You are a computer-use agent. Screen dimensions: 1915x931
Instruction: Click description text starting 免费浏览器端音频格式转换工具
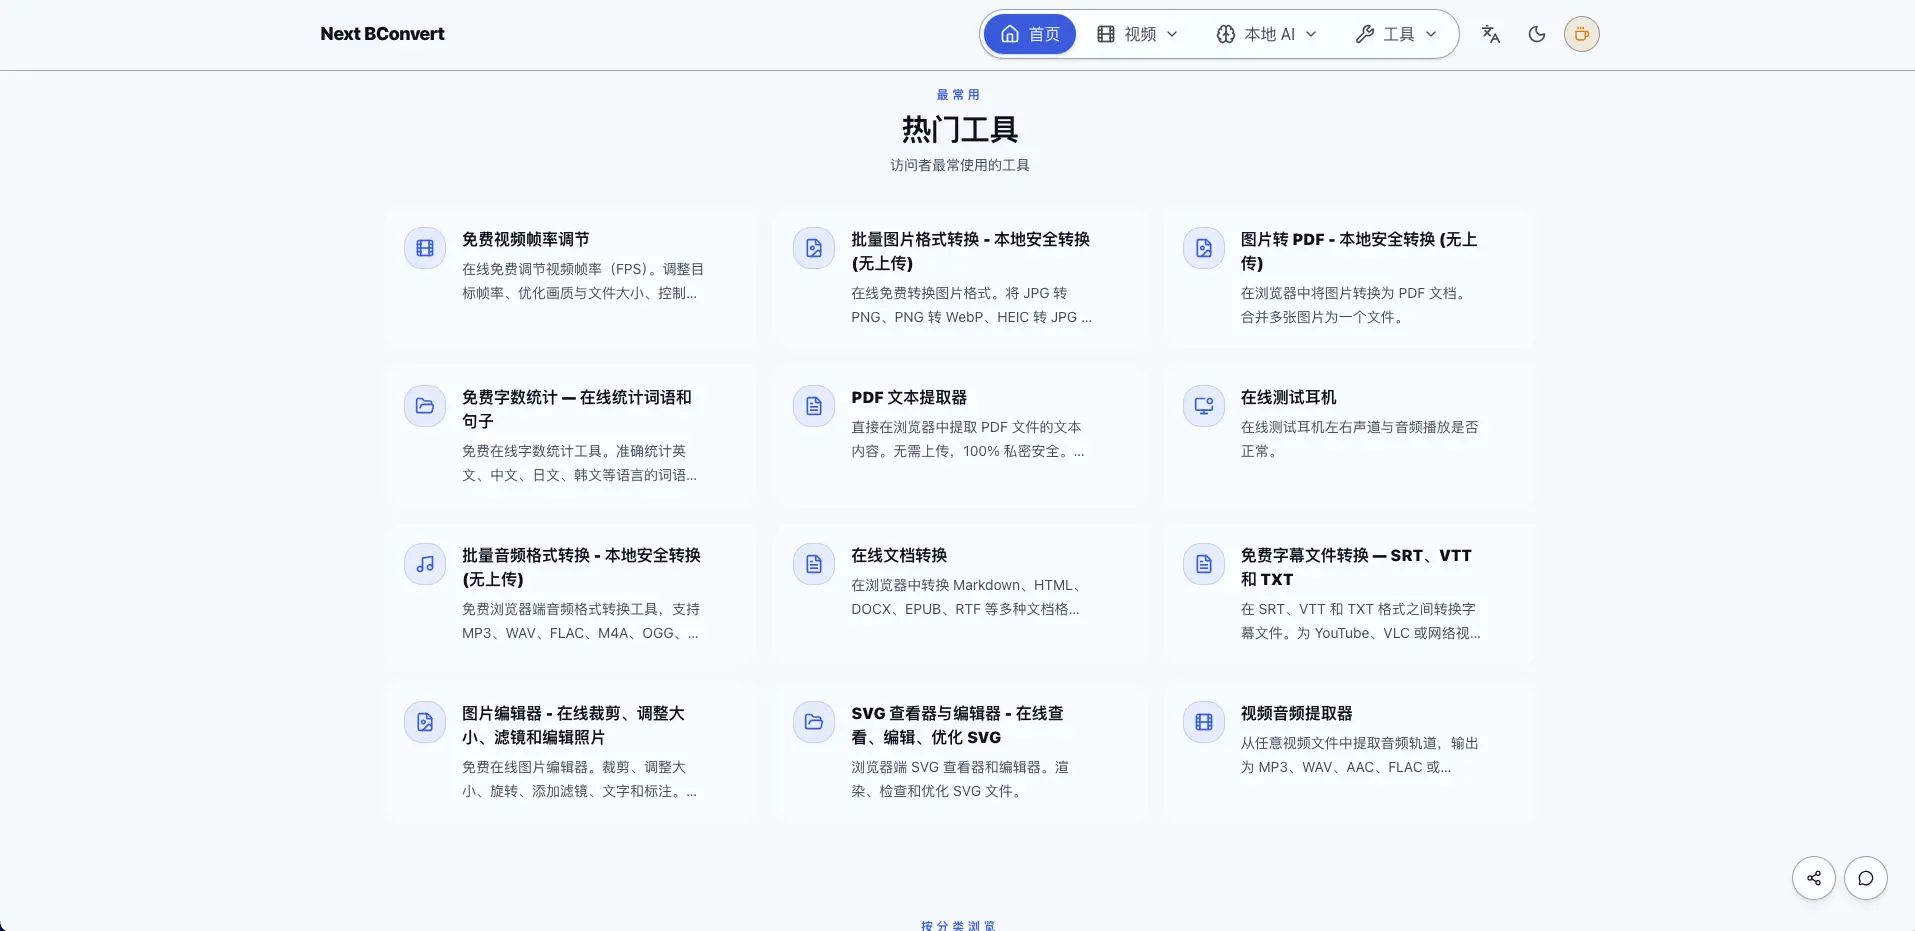coord(581,621)
